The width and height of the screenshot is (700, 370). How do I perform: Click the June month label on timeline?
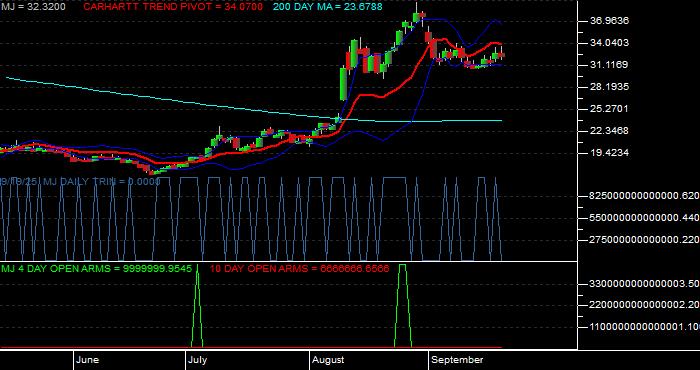(x=88, y=360)
